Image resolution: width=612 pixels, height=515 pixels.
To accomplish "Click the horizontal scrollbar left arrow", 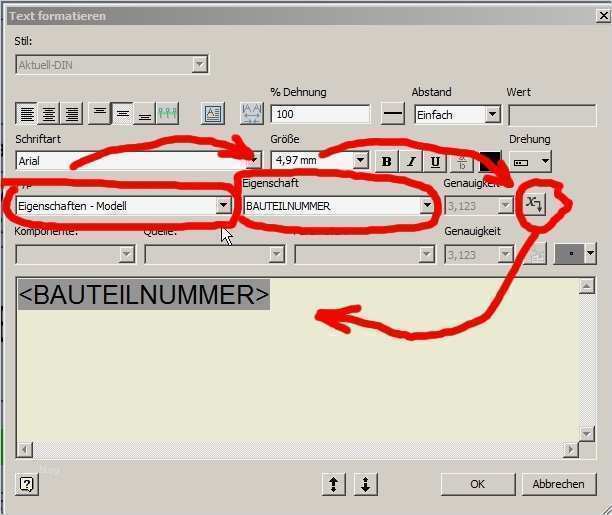I will click(x=25, y=450).
